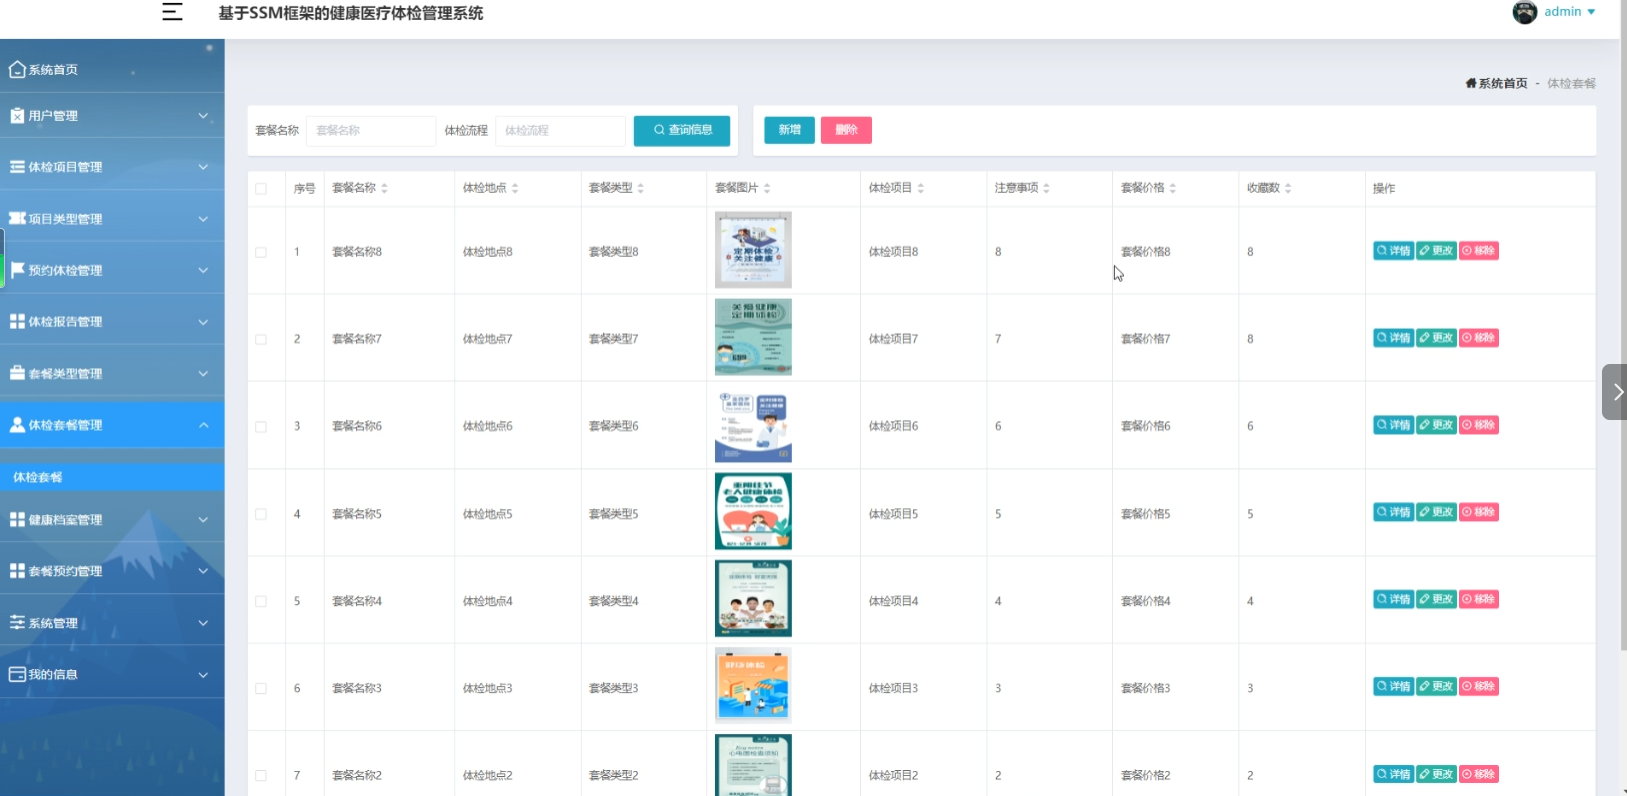
Task: Click the 查询信息 search button
Action: point(682,130)
